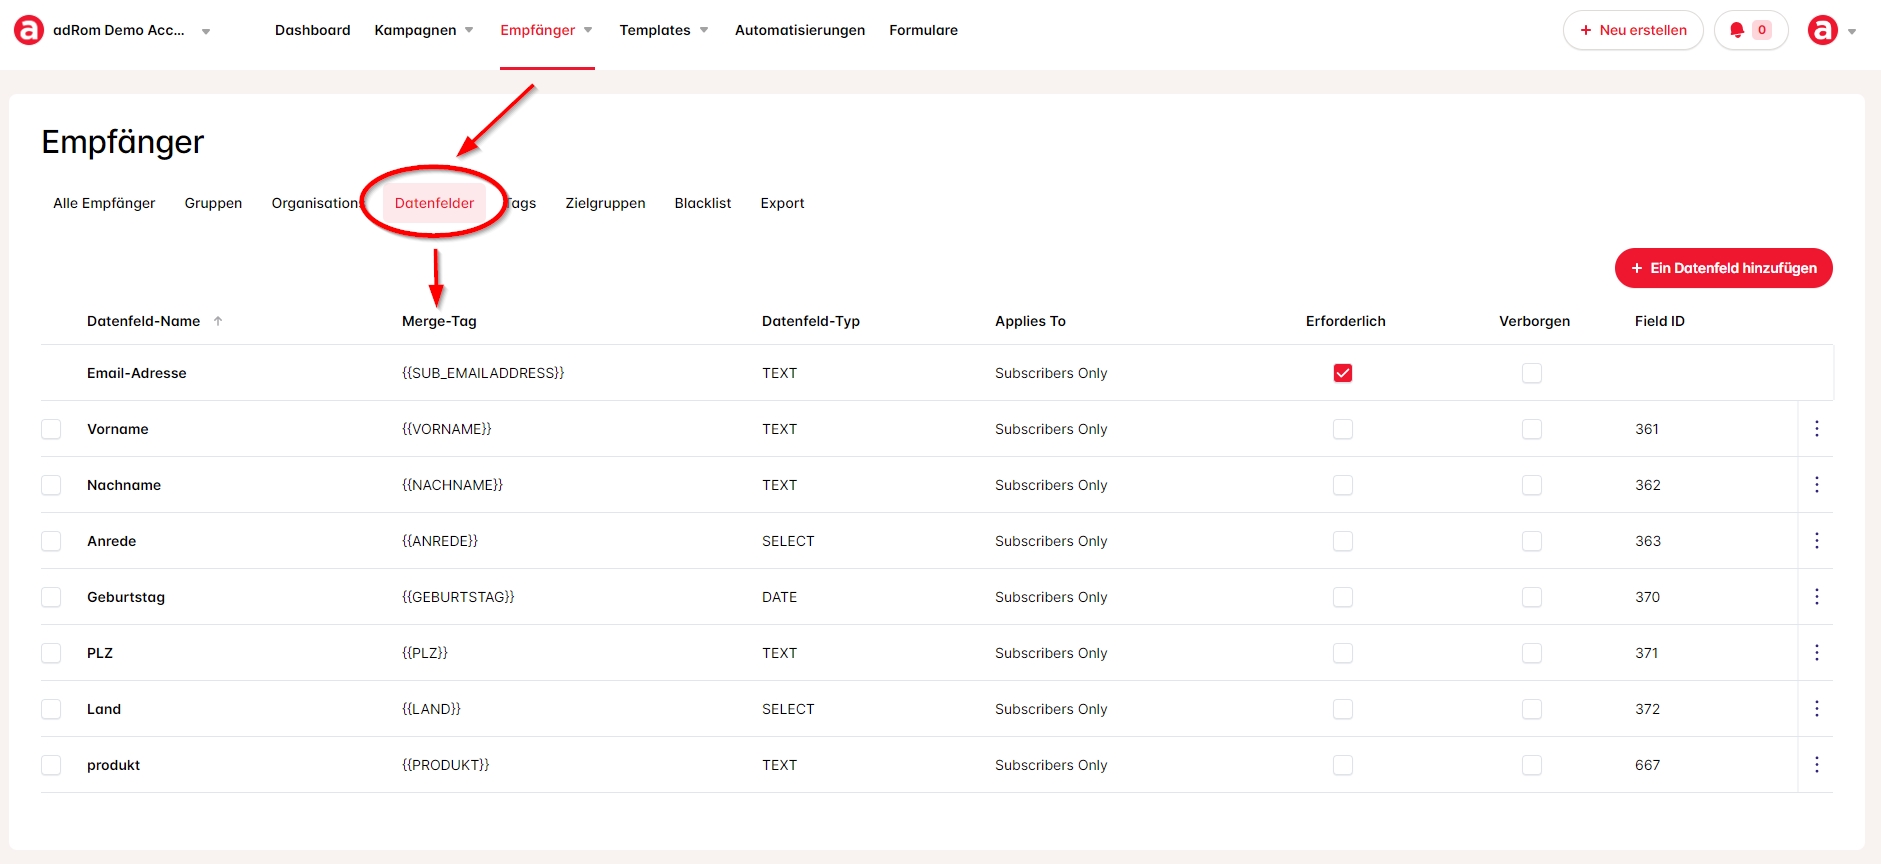Open row actions for Land
1881x864 pixels.
[1817, 709]
